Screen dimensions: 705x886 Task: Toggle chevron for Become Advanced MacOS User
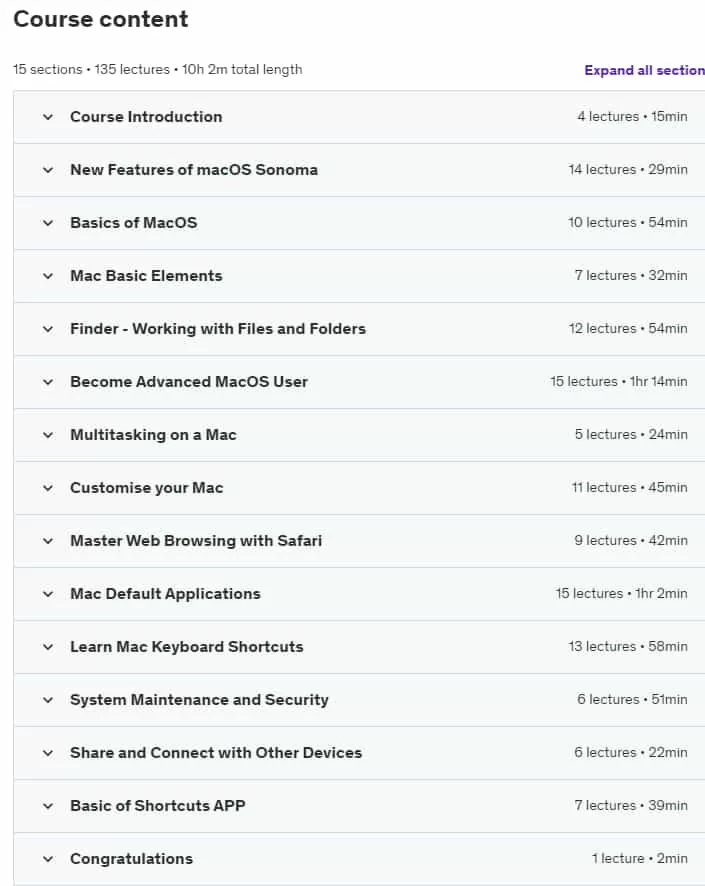(x=48, y=383)
